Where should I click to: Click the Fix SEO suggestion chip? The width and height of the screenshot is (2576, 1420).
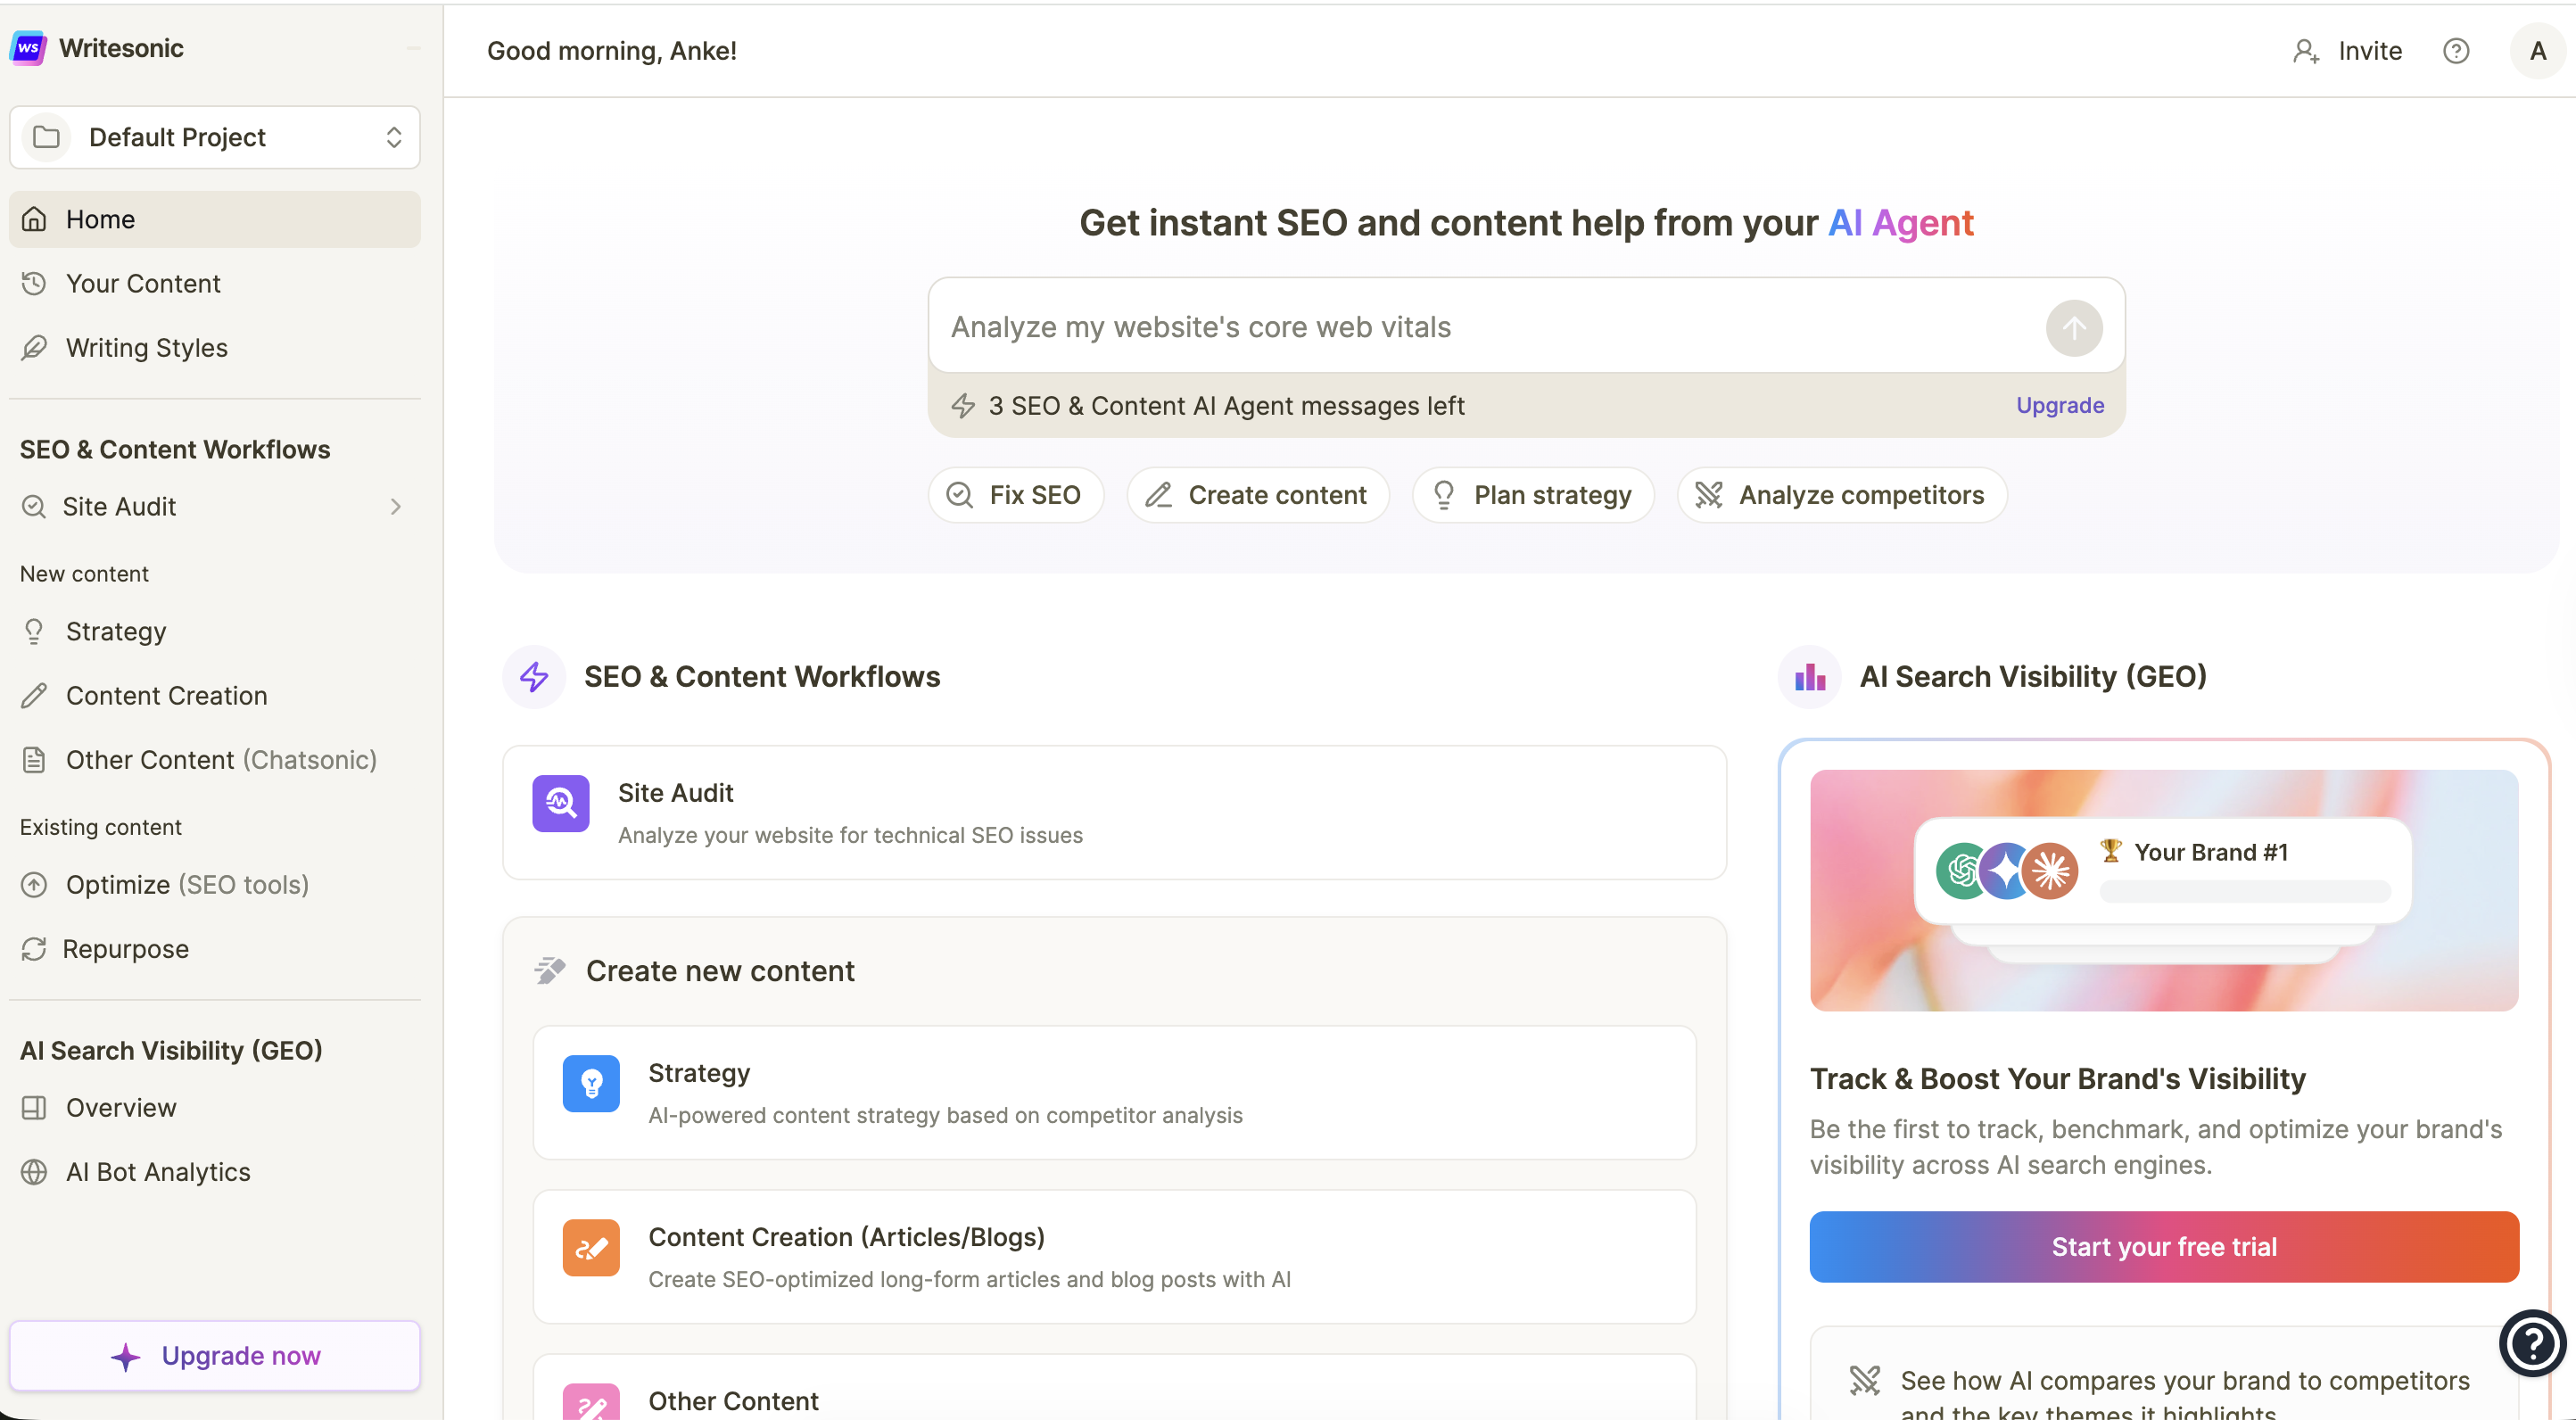[1015, 495]
